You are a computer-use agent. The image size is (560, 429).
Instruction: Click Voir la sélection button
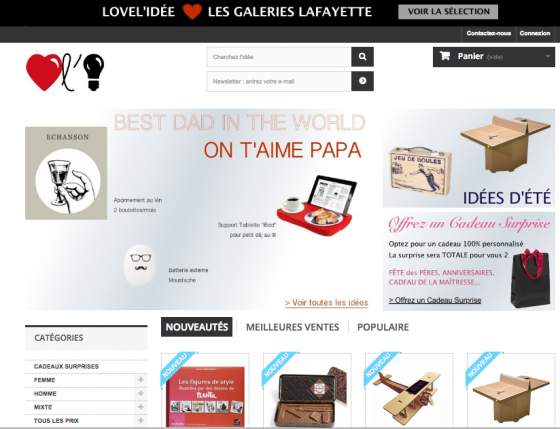[448, 12]
